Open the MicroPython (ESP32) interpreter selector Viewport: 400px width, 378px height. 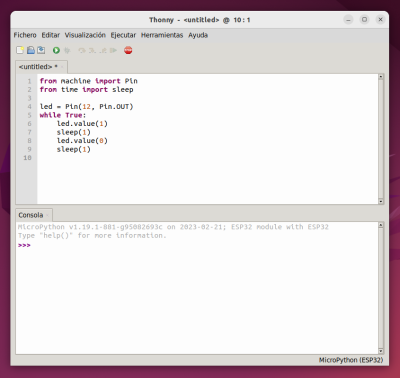(351, 360)
